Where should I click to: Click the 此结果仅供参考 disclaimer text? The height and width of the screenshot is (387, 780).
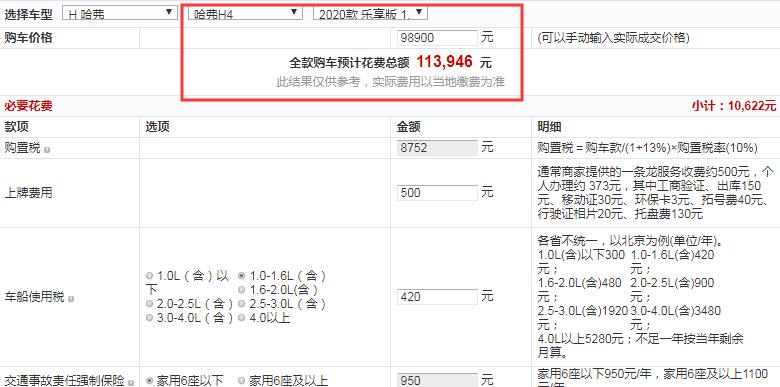390,82
